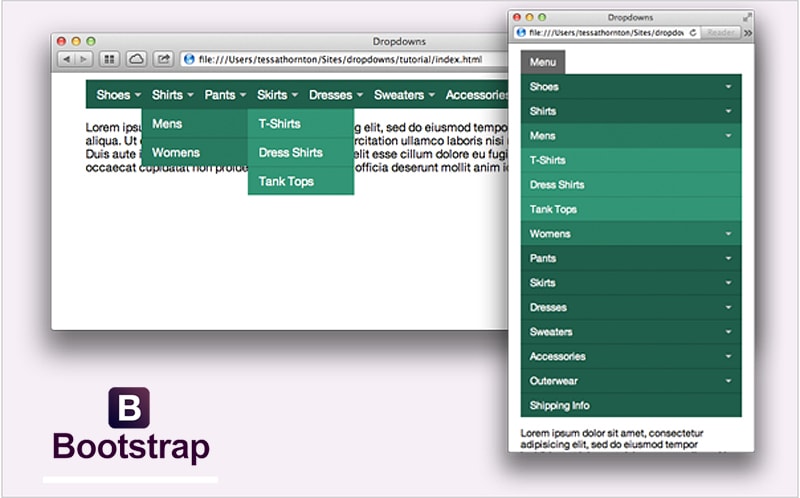
Task: Click the reload icon in the small window
Action: pos(692,33)
